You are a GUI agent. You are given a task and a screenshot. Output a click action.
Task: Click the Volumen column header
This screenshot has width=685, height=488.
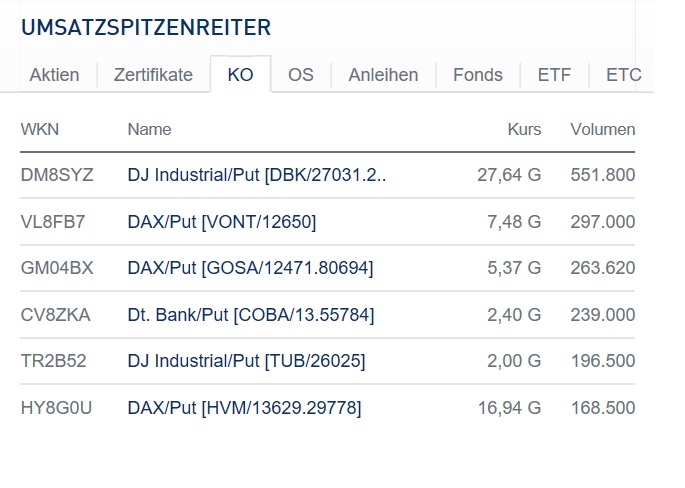click(602, 129)
